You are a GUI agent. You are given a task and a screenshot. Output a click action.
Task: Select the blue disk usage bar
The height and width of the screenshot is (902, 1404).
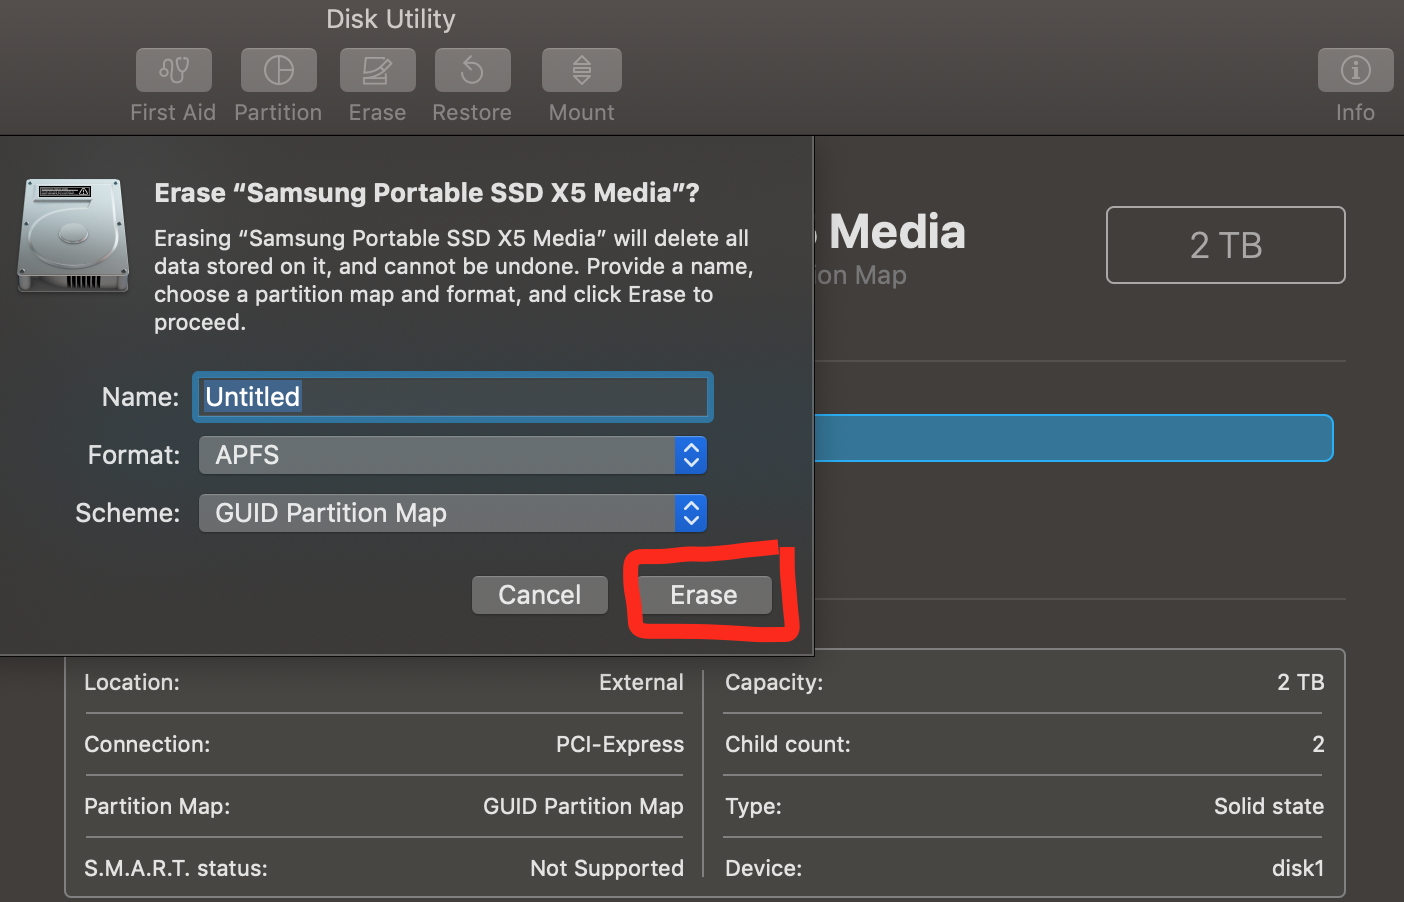pyautogui.click(x=1074, y=438)
